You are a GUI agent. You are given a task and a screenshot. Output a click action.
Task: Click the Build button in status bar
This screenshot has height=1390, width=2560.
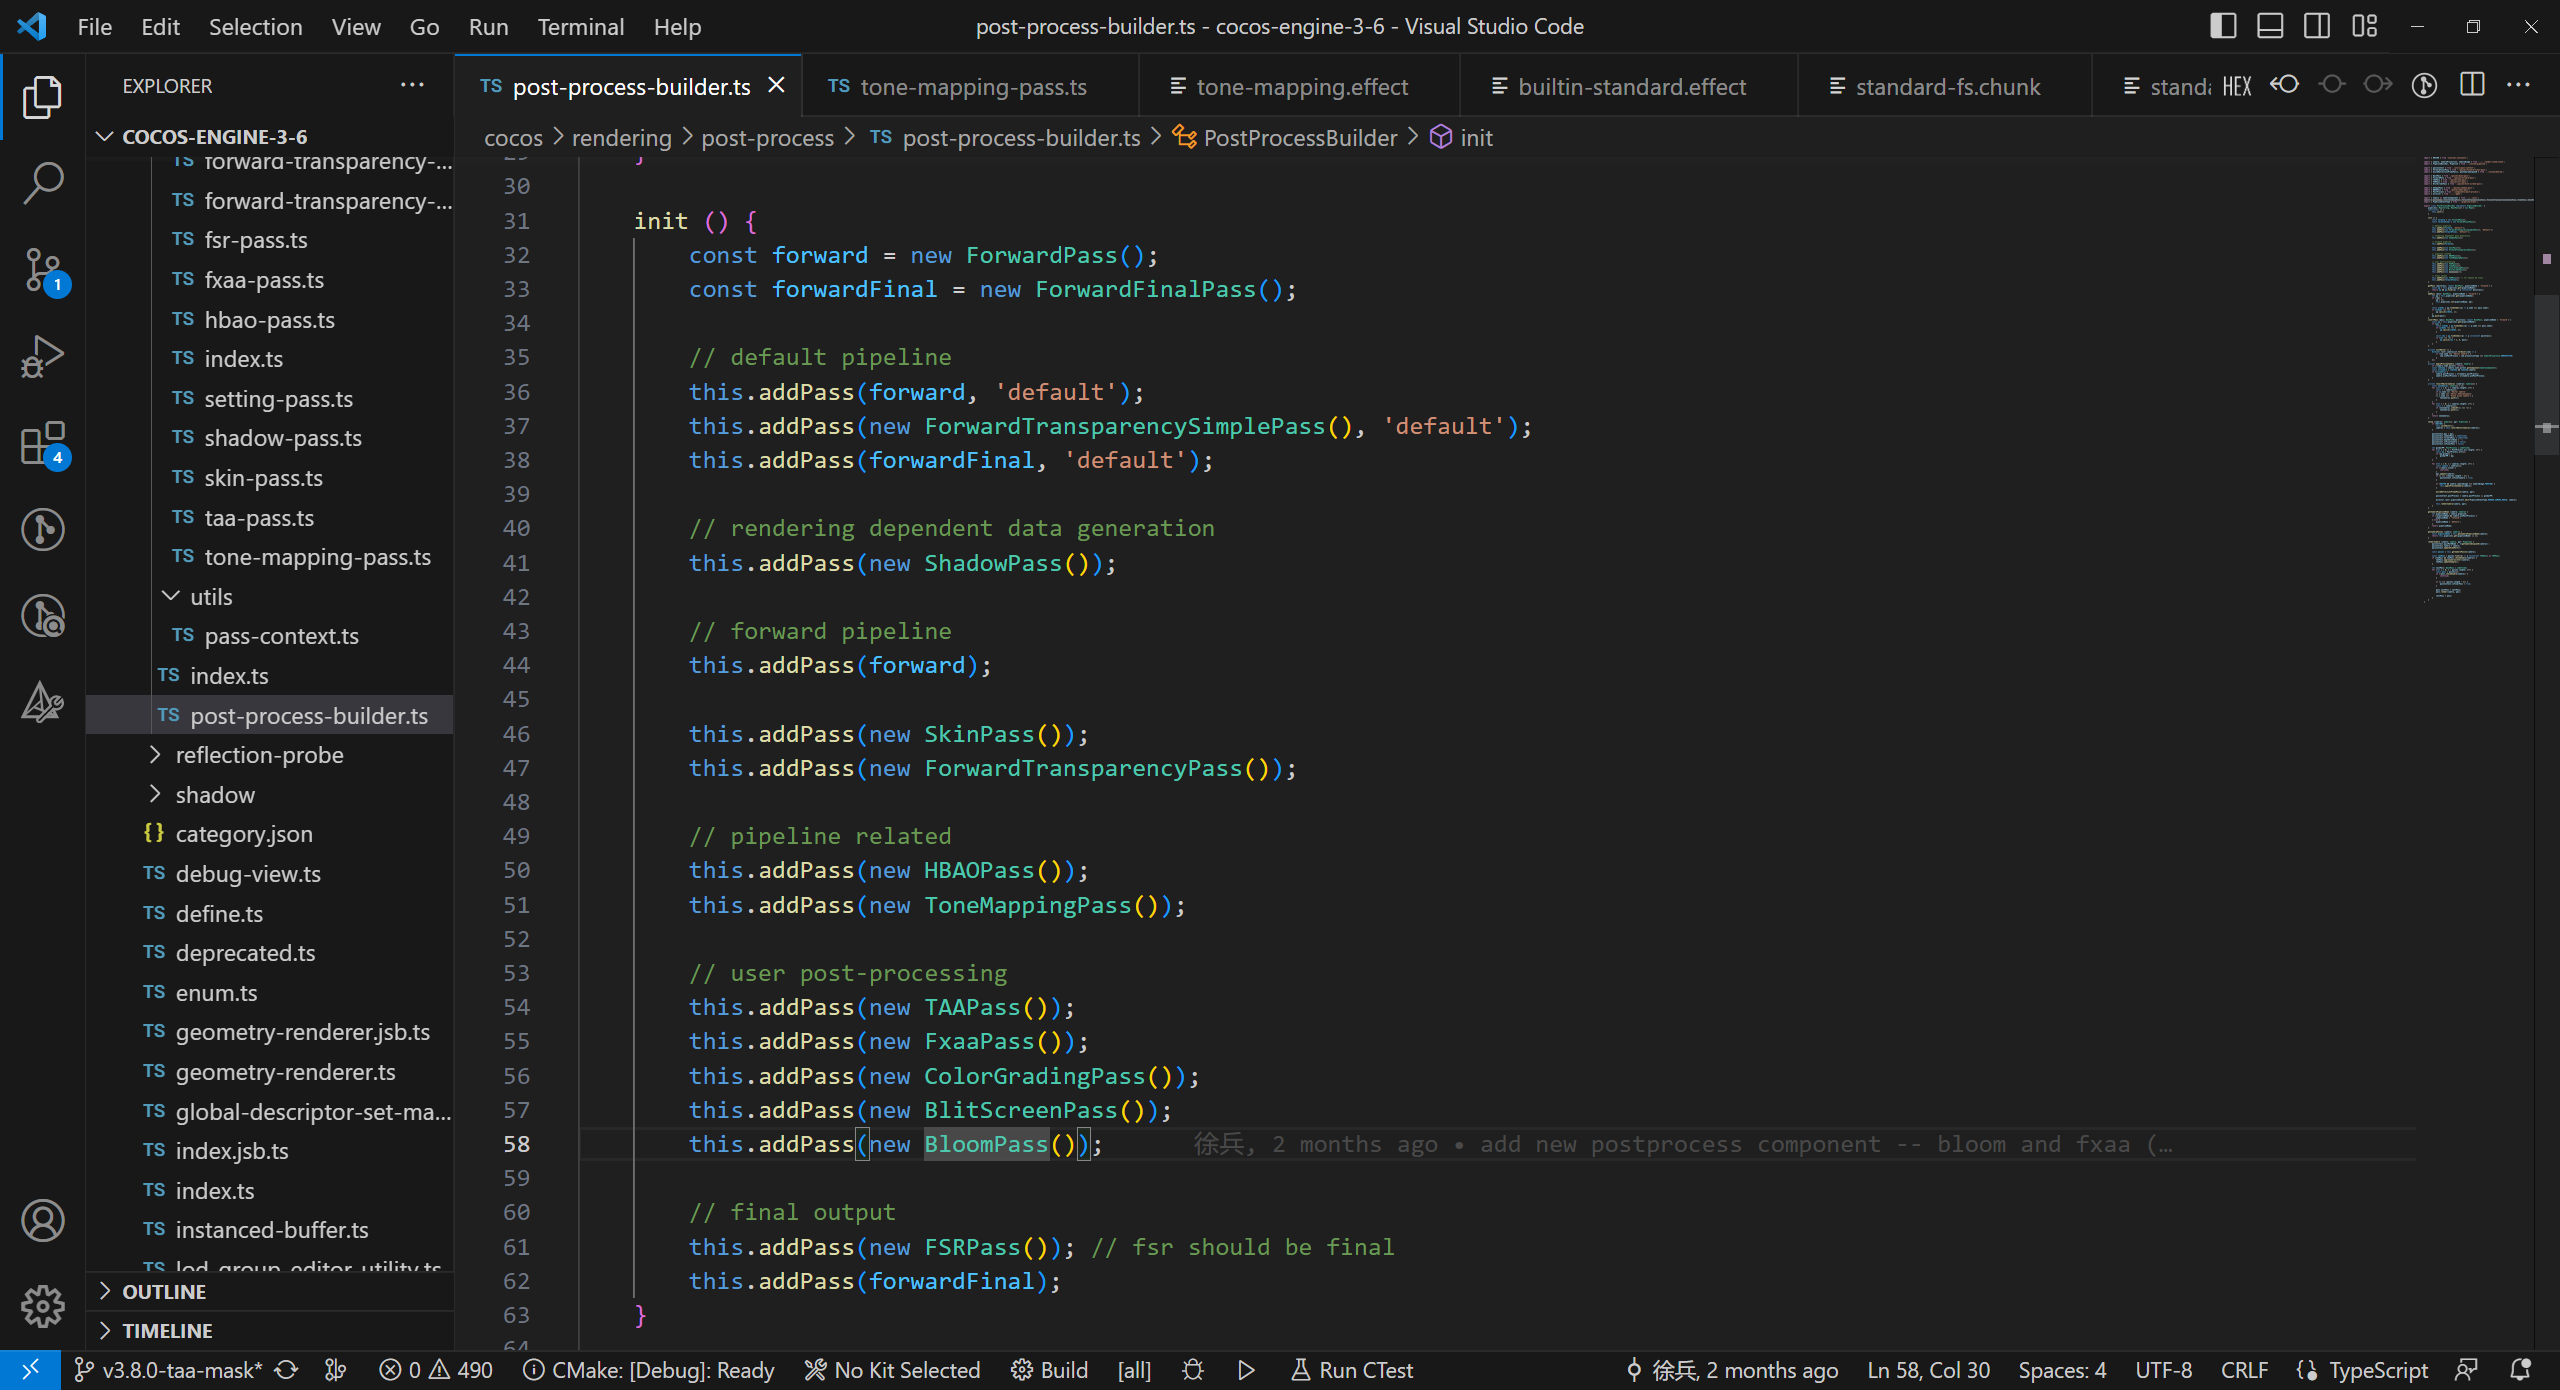[1049, 1370]
